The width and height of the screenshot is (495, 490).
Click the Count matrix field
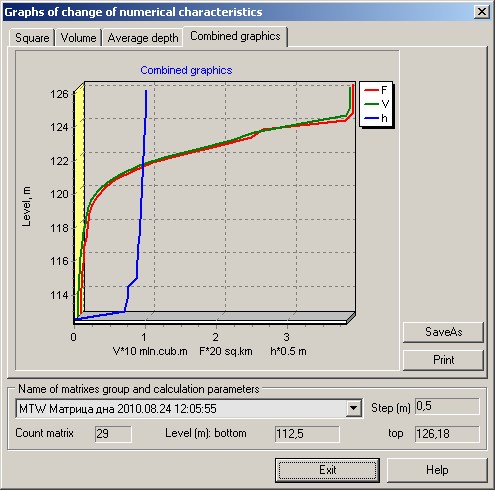(113, 434)
